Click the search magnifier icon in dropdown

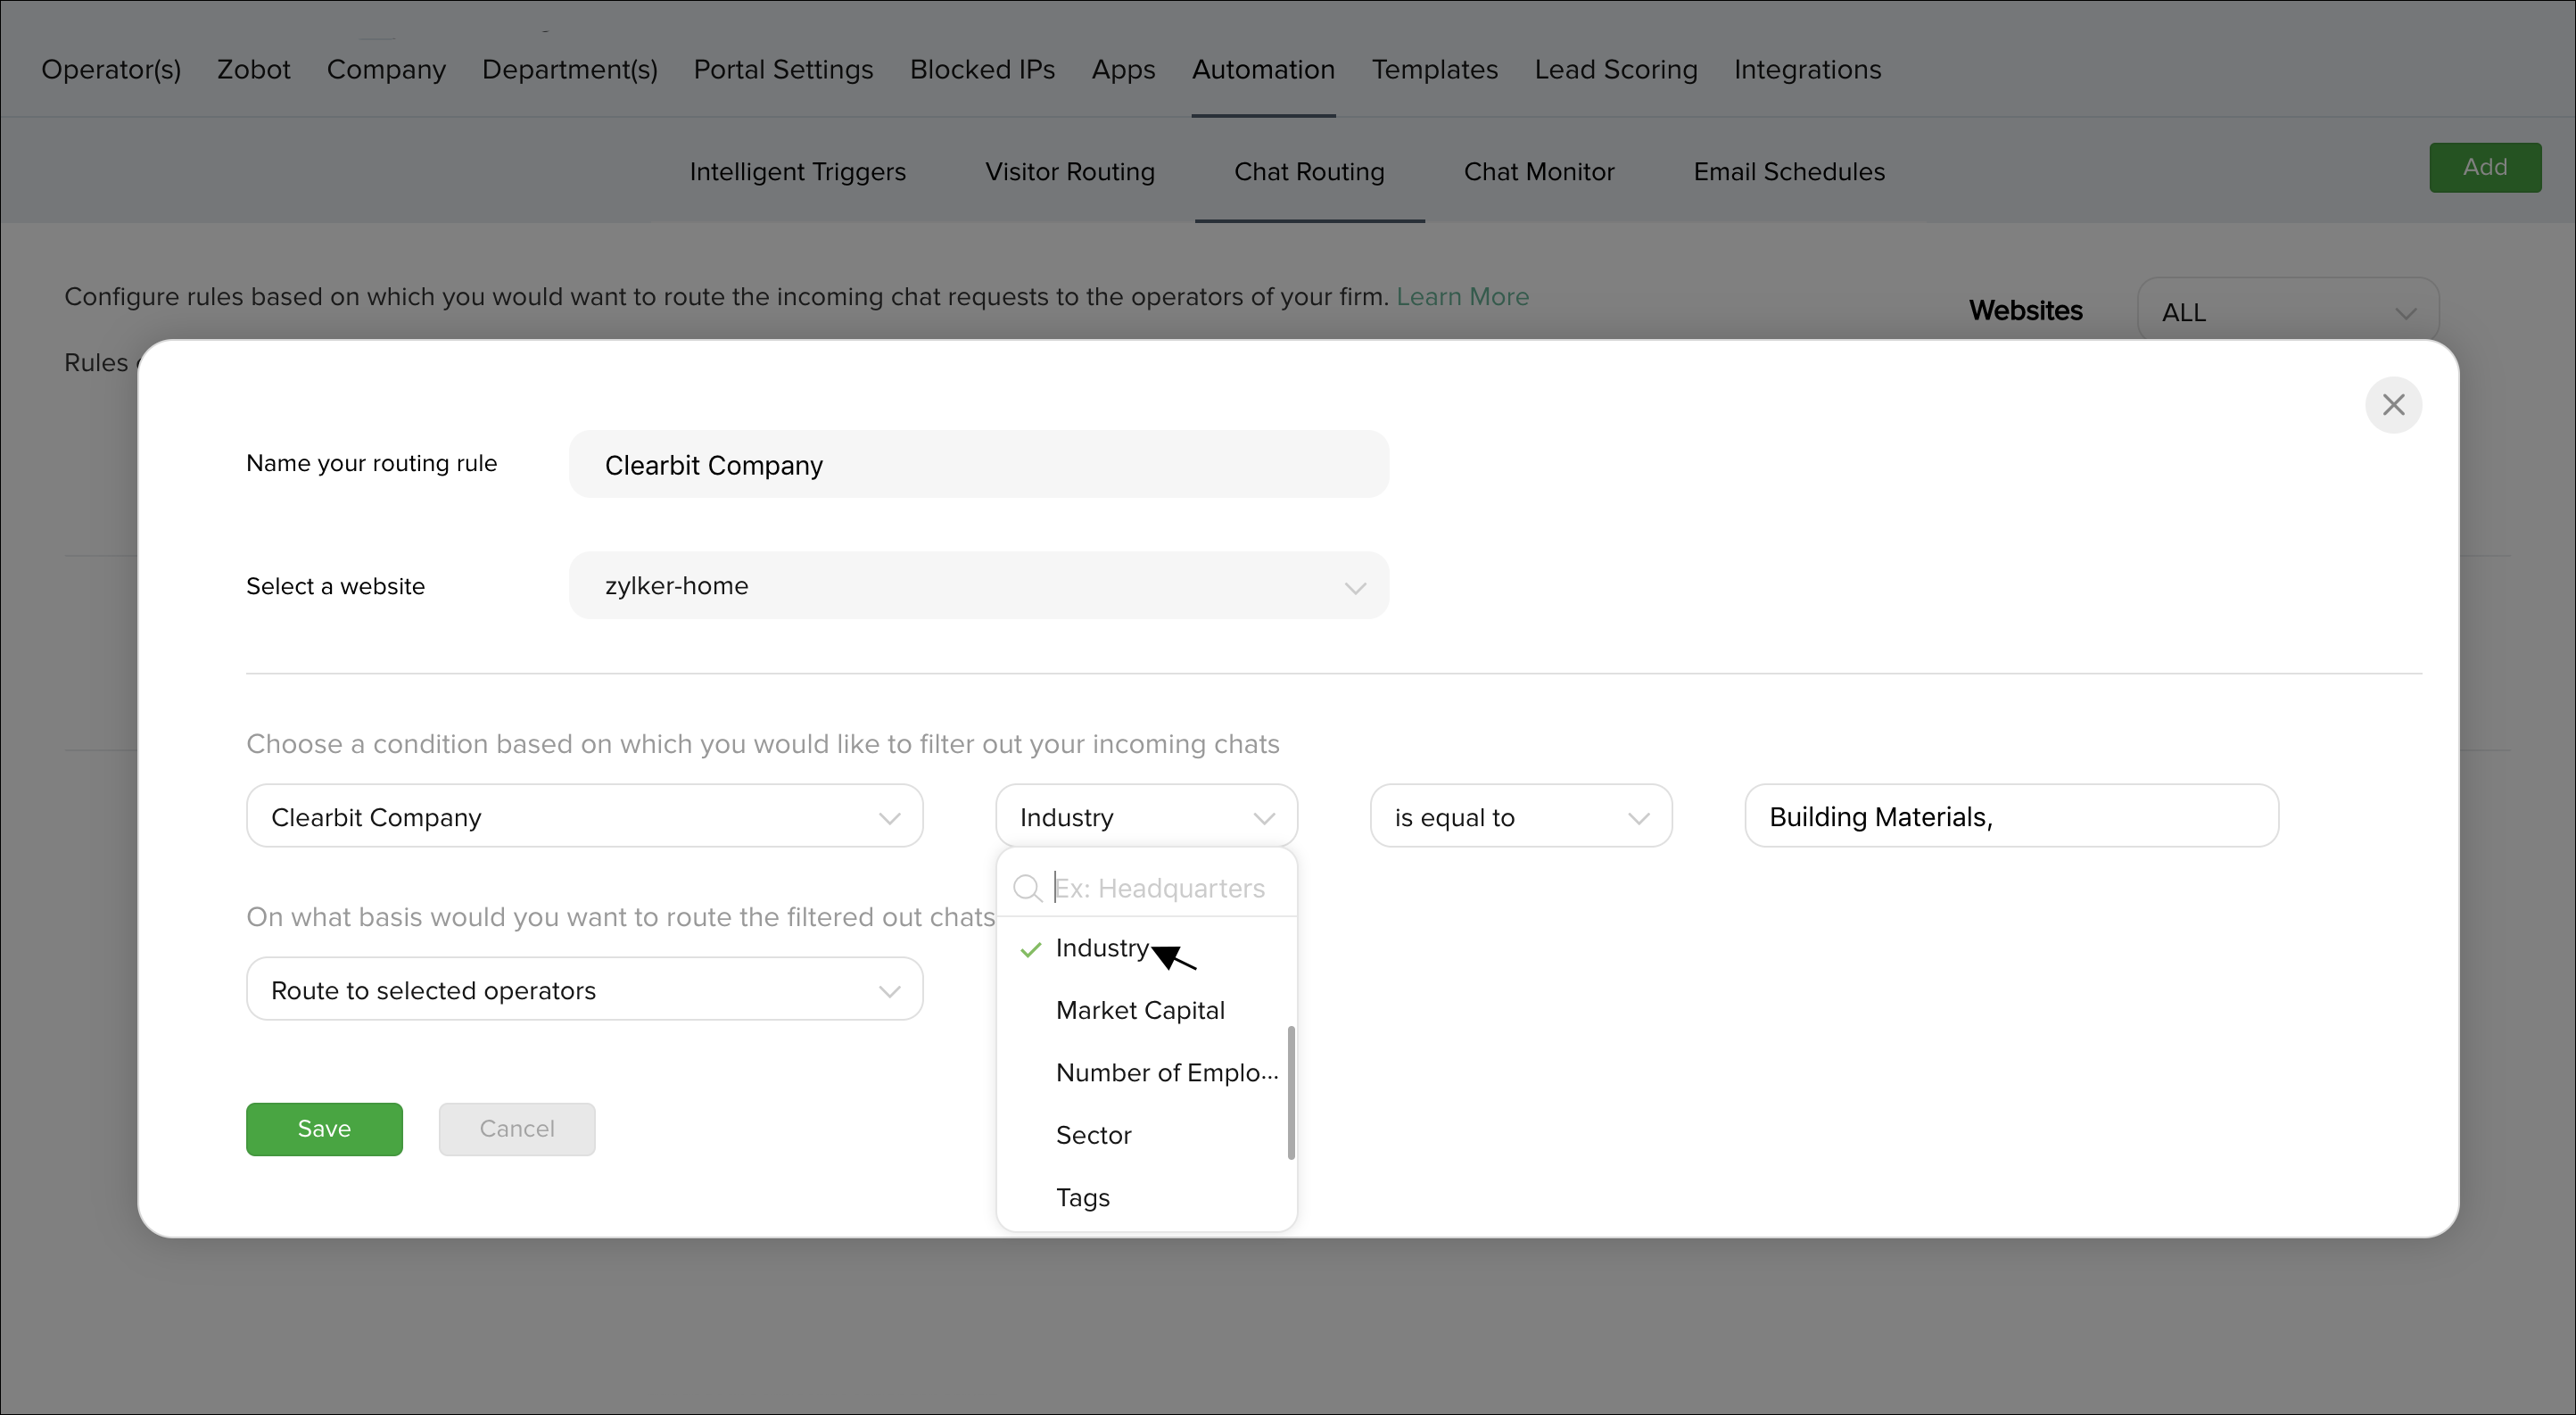click(1026, 888)
